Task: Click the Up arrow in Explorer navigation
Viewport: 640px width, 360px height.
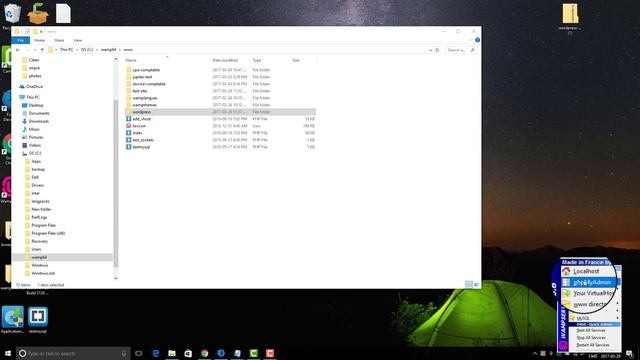Action: click(42, 50)
